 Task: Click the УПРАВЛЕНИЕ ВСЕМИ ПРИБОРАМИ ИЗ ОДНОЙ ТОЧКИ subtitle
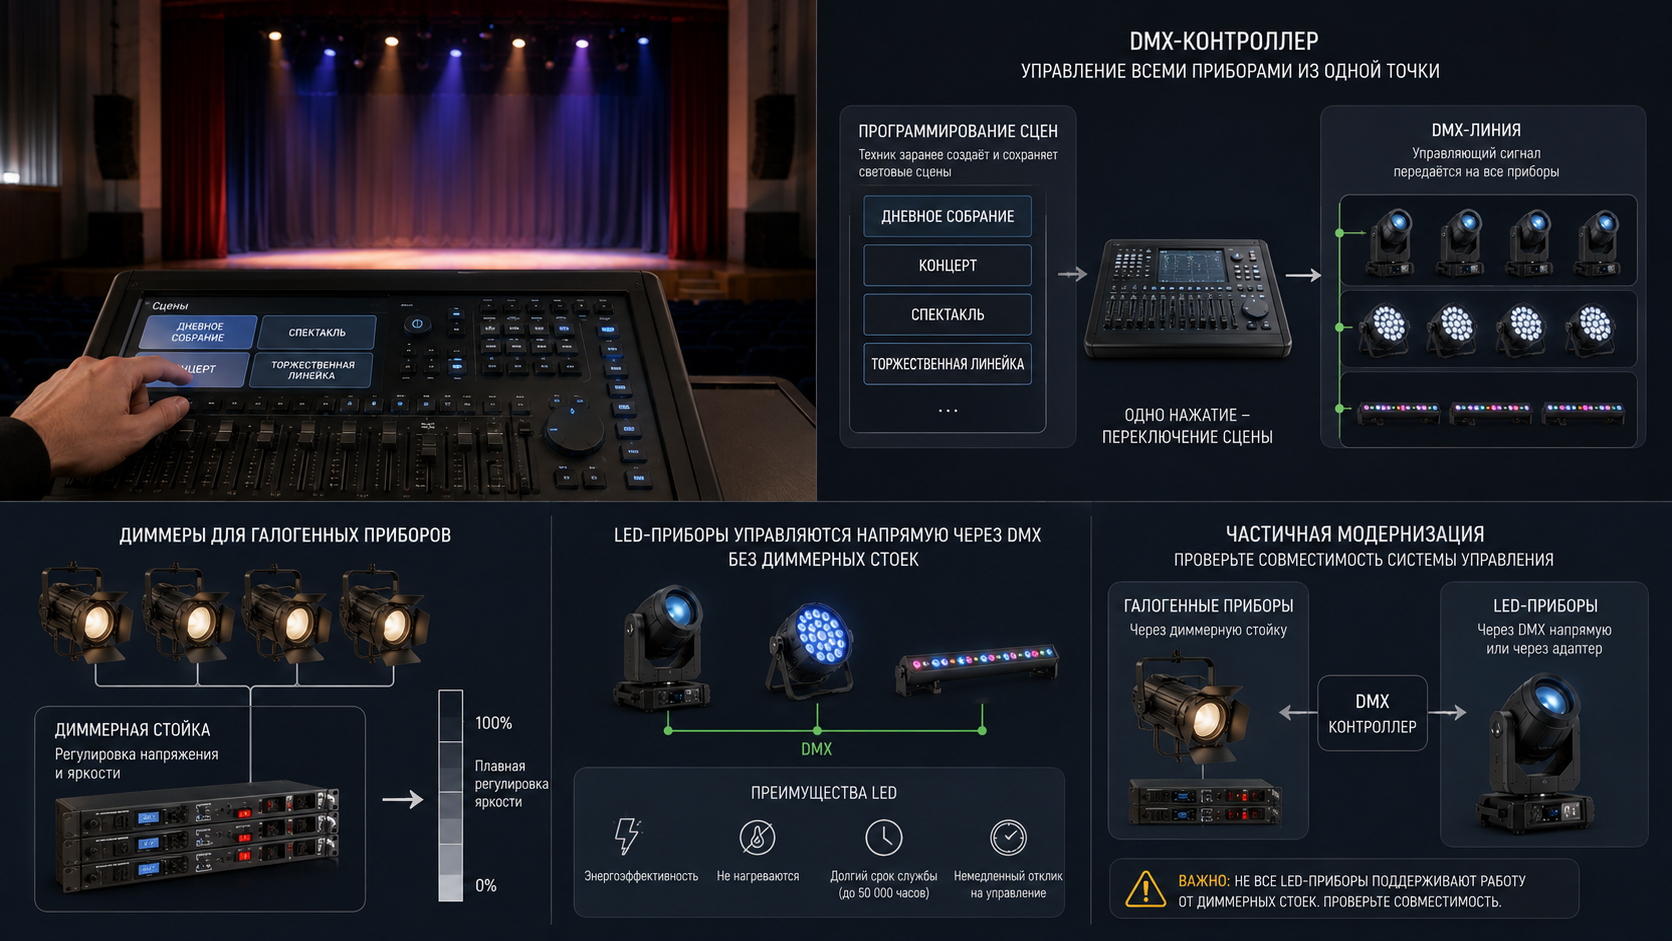[x=1230, y=71]
